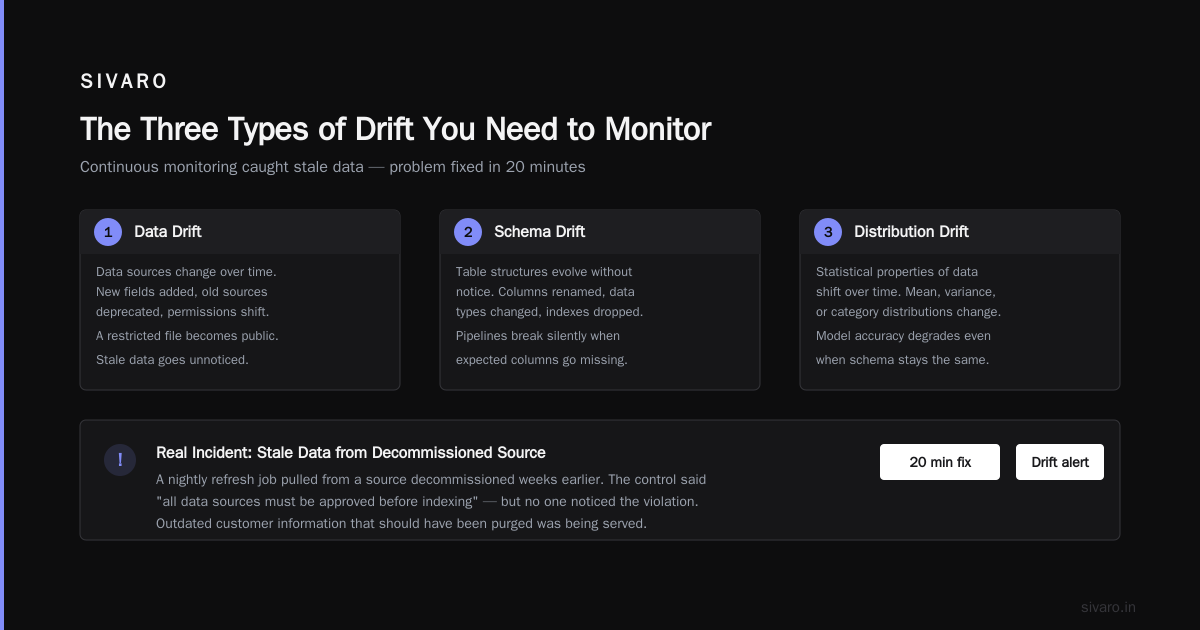Click the line 'or category distributions change.'

click(x=908, y=312)
